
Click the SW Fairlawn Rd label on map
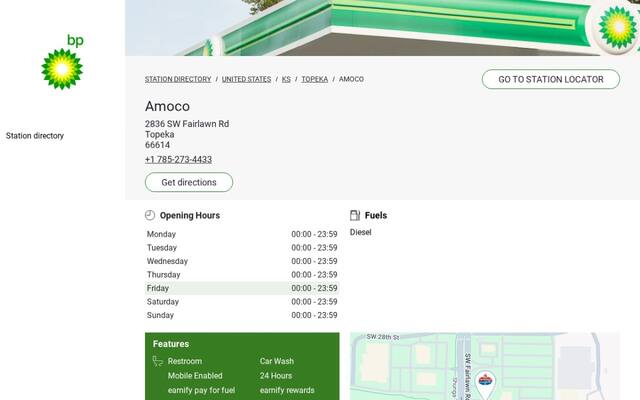click(468, 376)
